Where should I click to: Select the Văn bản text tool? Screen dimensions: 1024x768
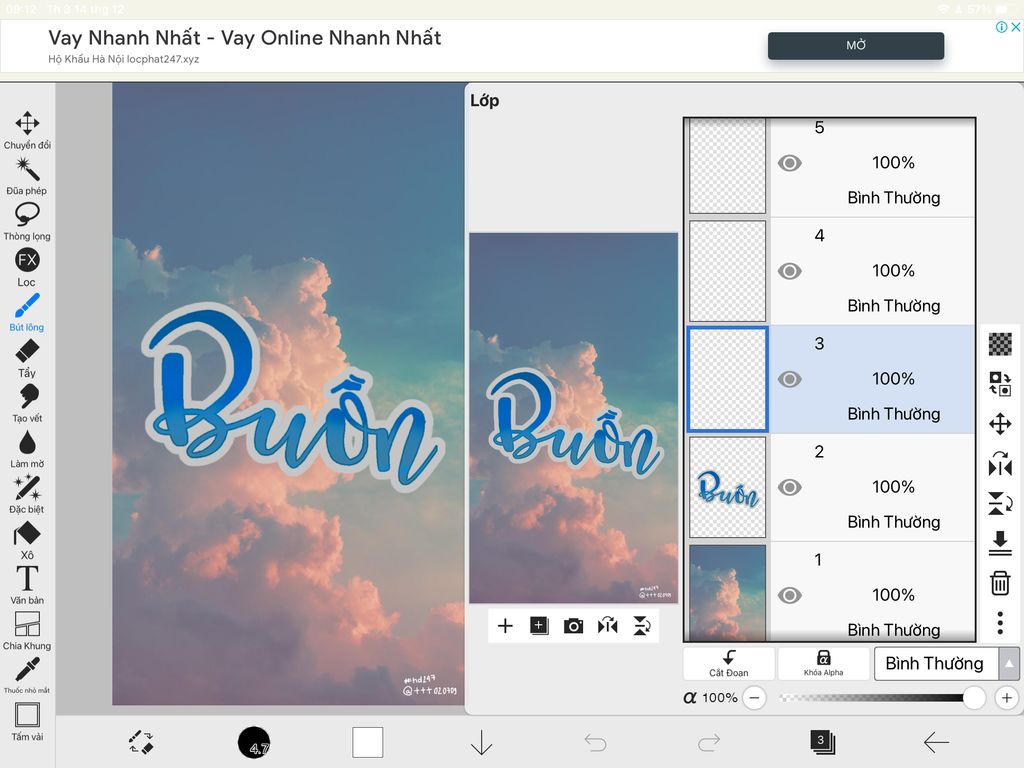tap(27, 586)
